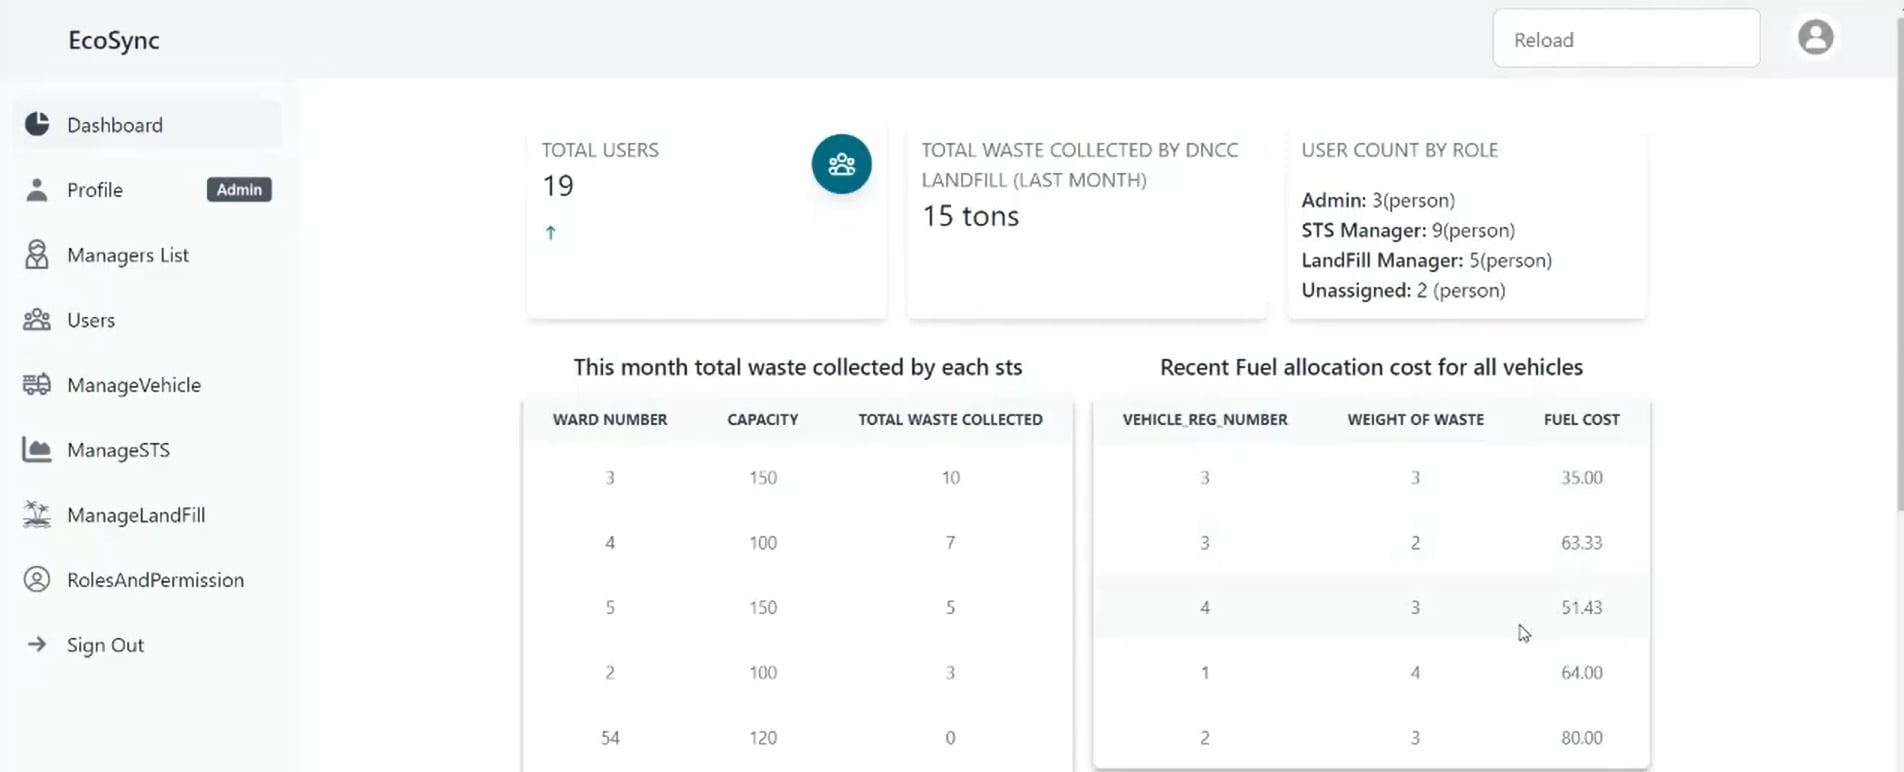The image size is (1904, 772).
Task: Click fuel cost 64.00 cell
Action: point(1581,673)
